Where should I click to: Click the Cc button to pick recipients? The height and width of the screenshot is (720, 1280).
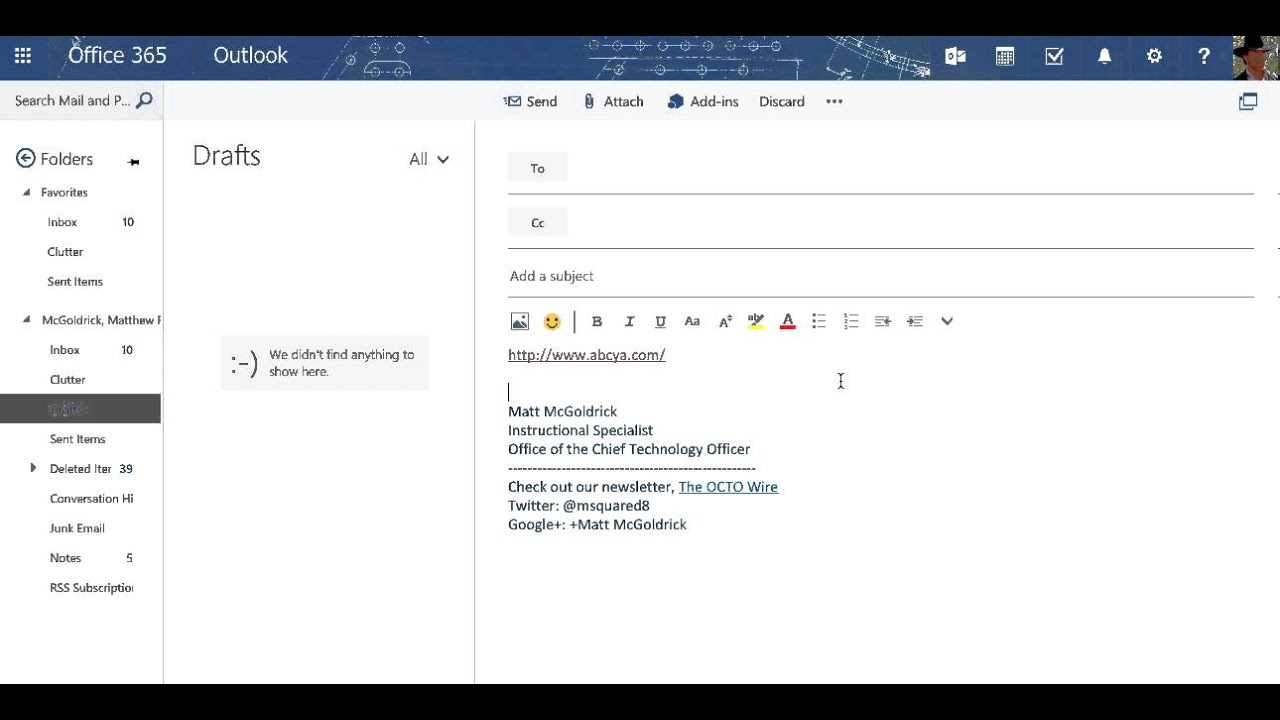click(x=538, y=223)
